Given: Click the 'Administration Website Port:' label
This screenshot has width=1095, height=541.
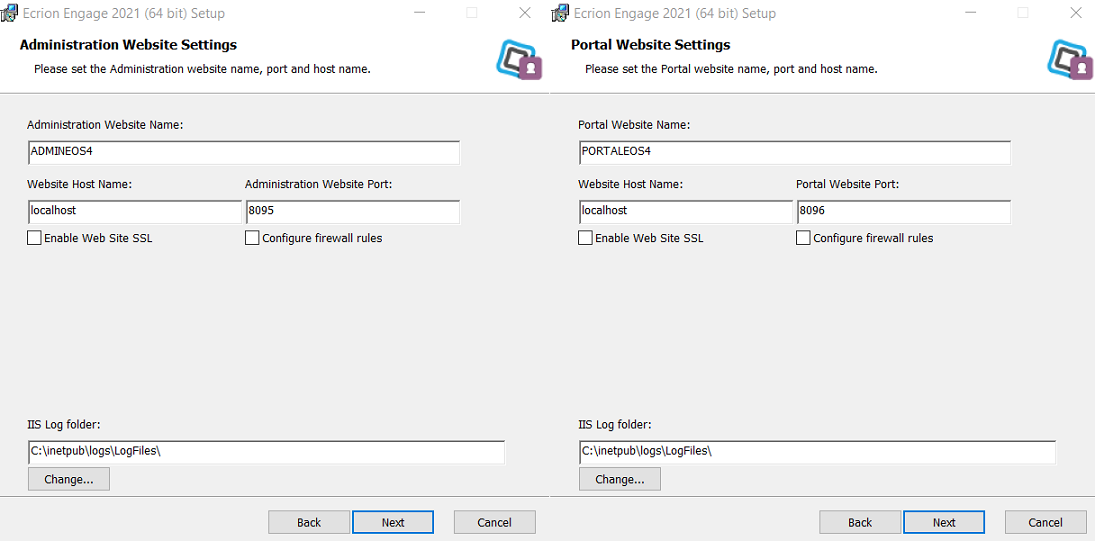Looking at the screenshot, I should click(318, 184).
